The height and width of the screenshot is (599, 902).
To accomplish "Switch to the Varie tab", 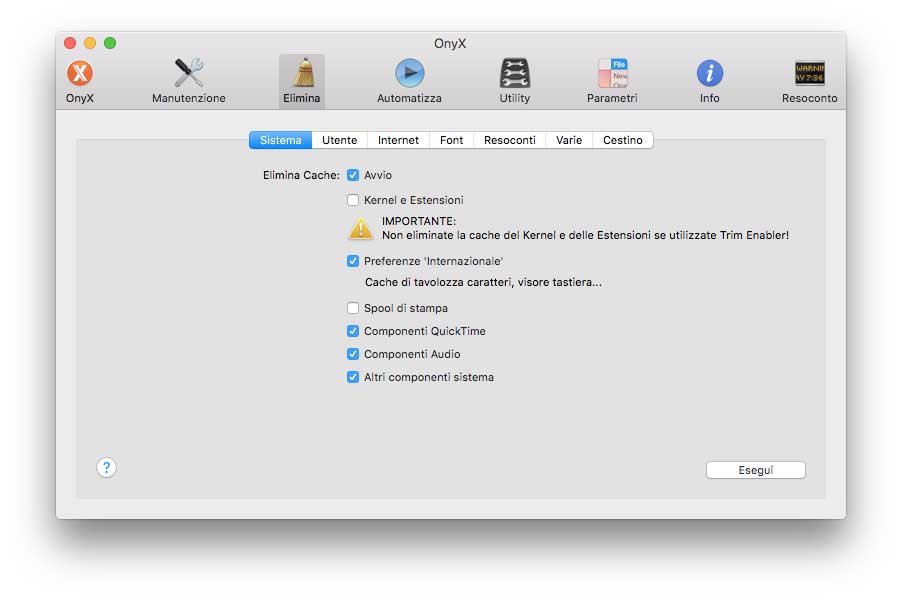I will tap(569, 140).
